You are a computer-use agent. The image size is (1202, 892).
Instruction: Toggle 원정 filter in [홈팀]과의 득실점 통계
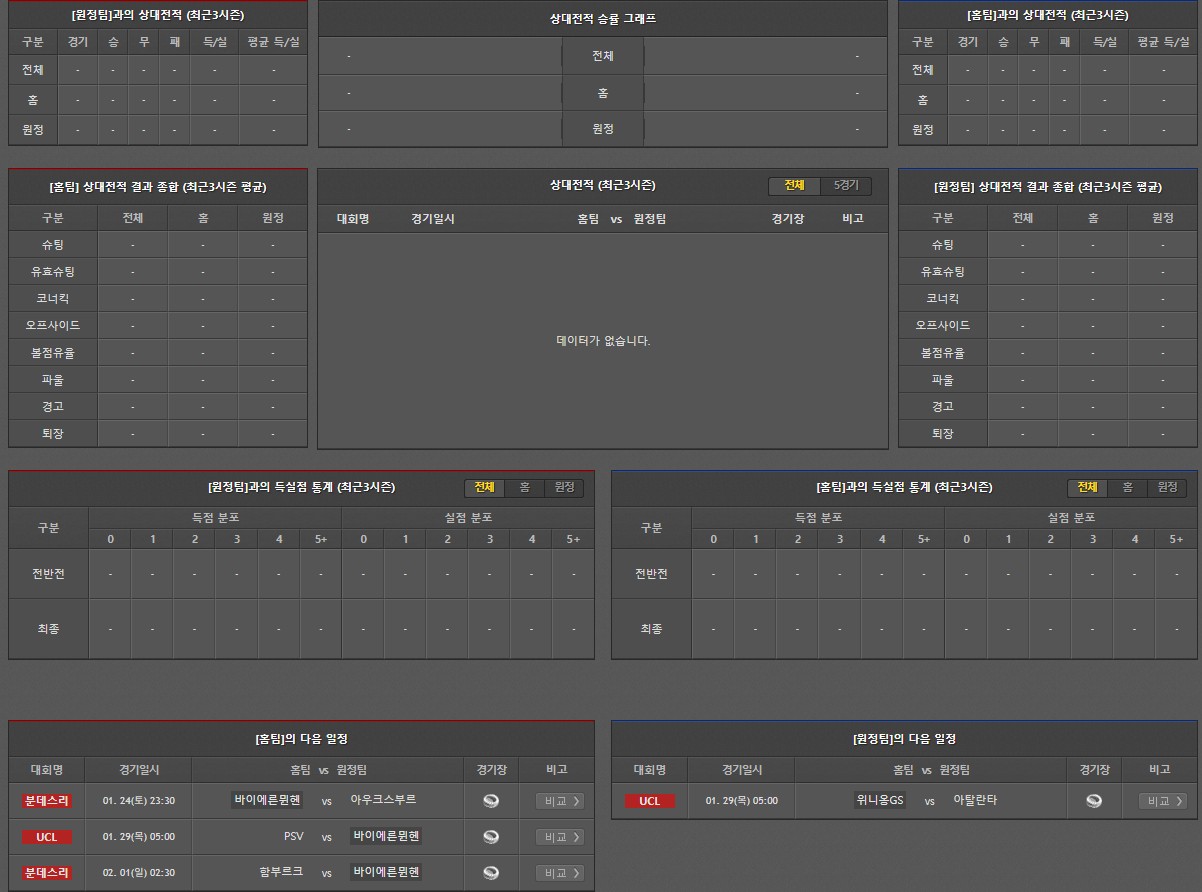coord(1167,487)
